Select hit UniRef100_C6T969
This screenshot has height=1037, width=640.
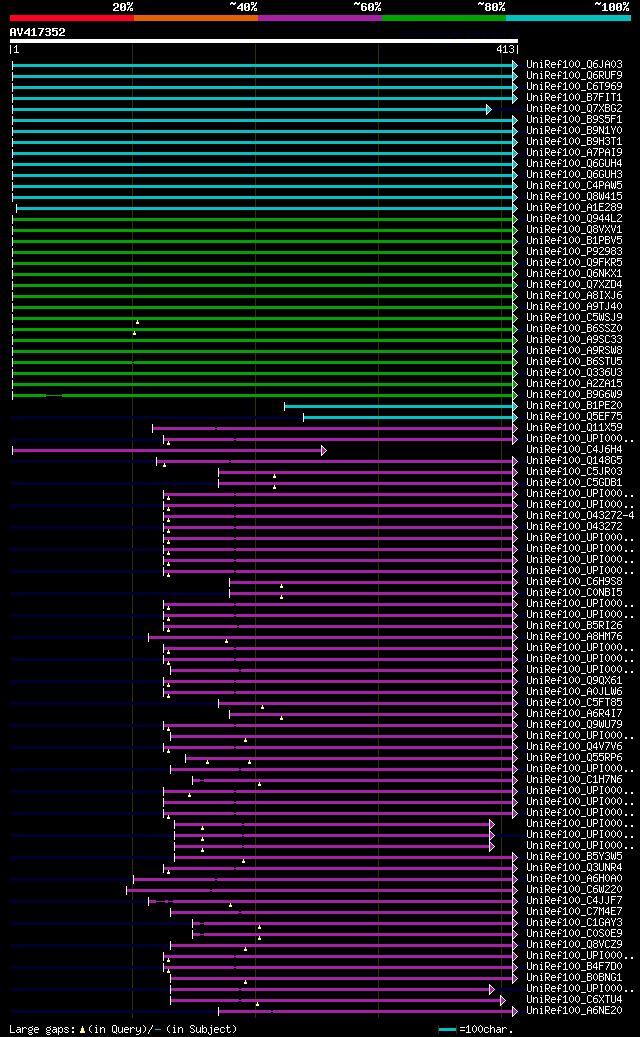tap(574, 87)
